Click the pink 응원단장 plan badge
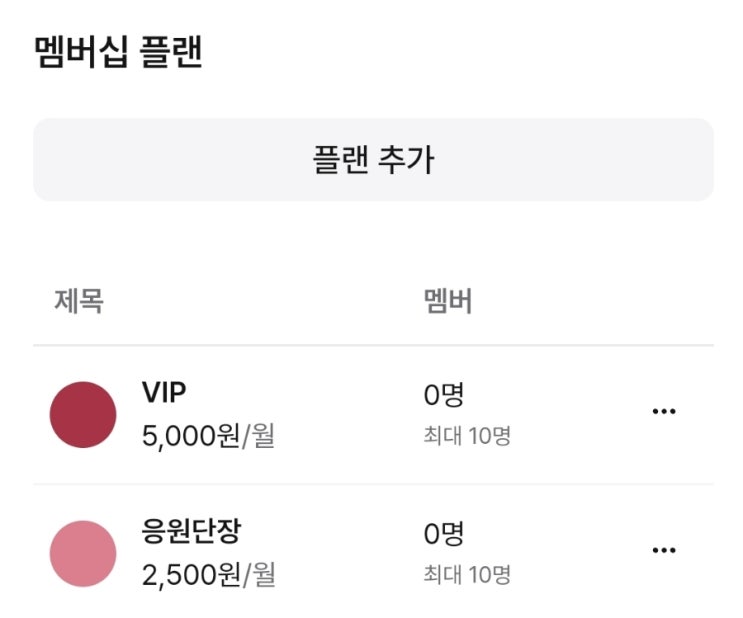The height and width of the screenshot is (618, 743). [83, 553]
